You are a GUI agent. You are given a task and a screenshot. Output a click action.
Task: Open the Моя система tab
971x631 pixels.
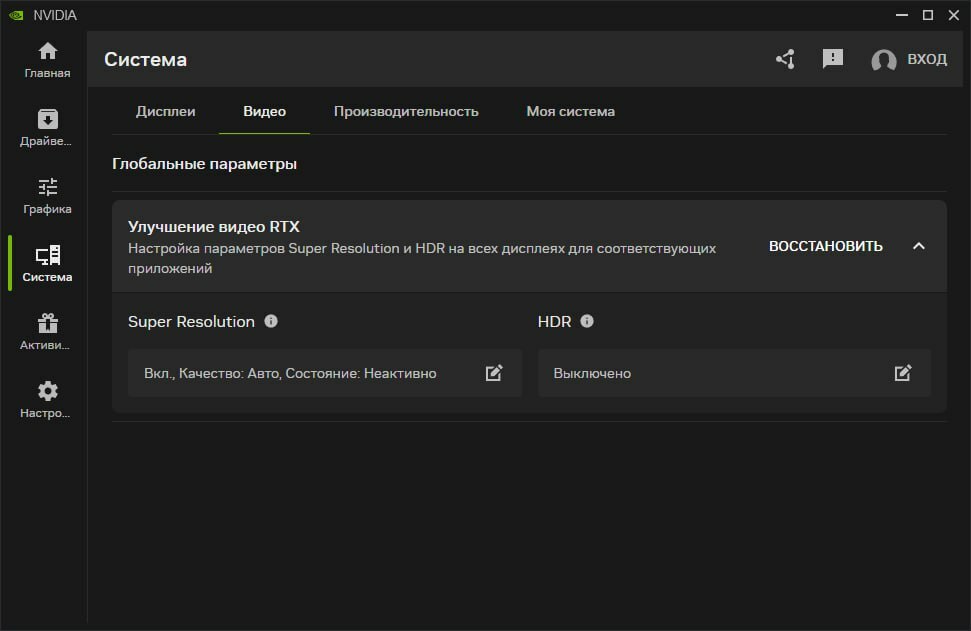point(570,112)
